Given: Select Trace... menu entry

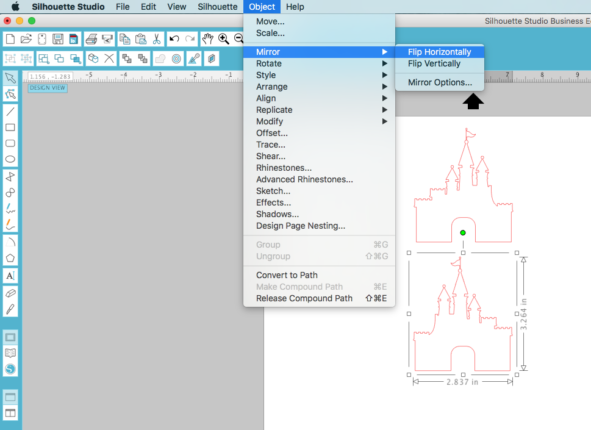Looking at the screenshot, I should point(319,145).
